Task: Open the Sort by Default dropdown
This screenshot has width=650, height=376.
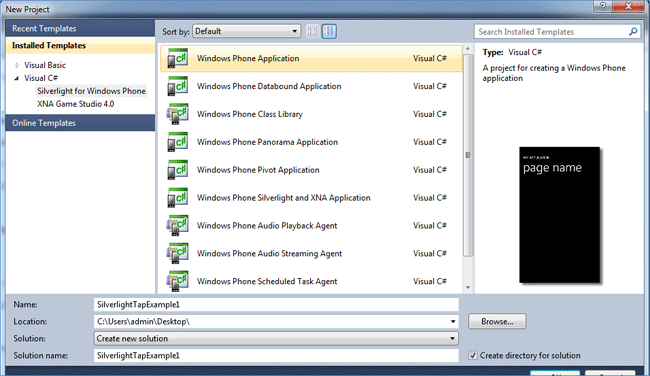Action: coord(247,31)
